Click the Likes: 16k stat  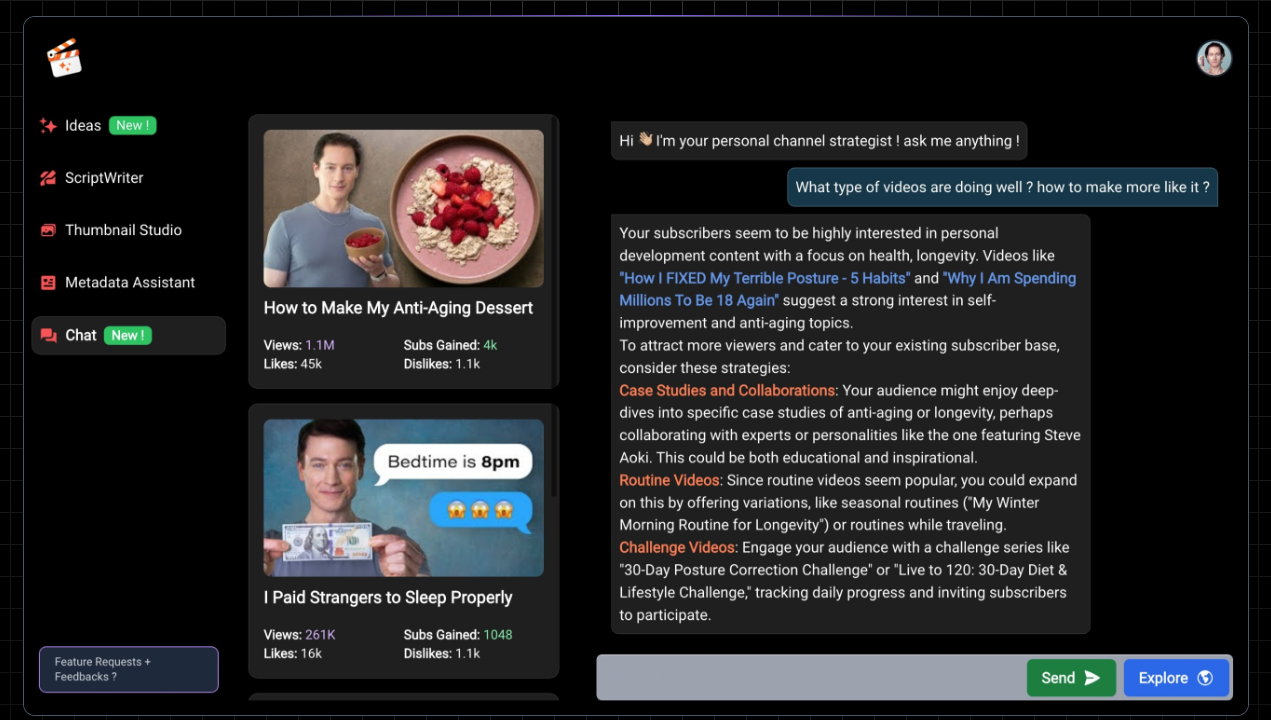click(293, 653)
